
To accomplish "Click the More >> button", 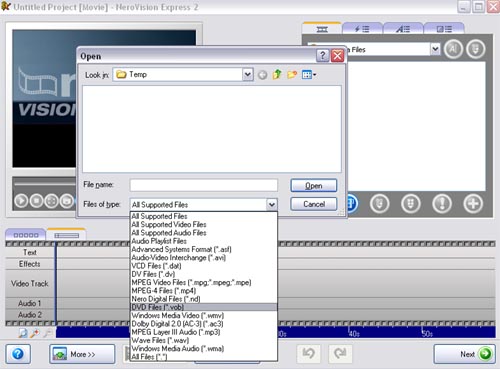I will [x=82, y=354].
